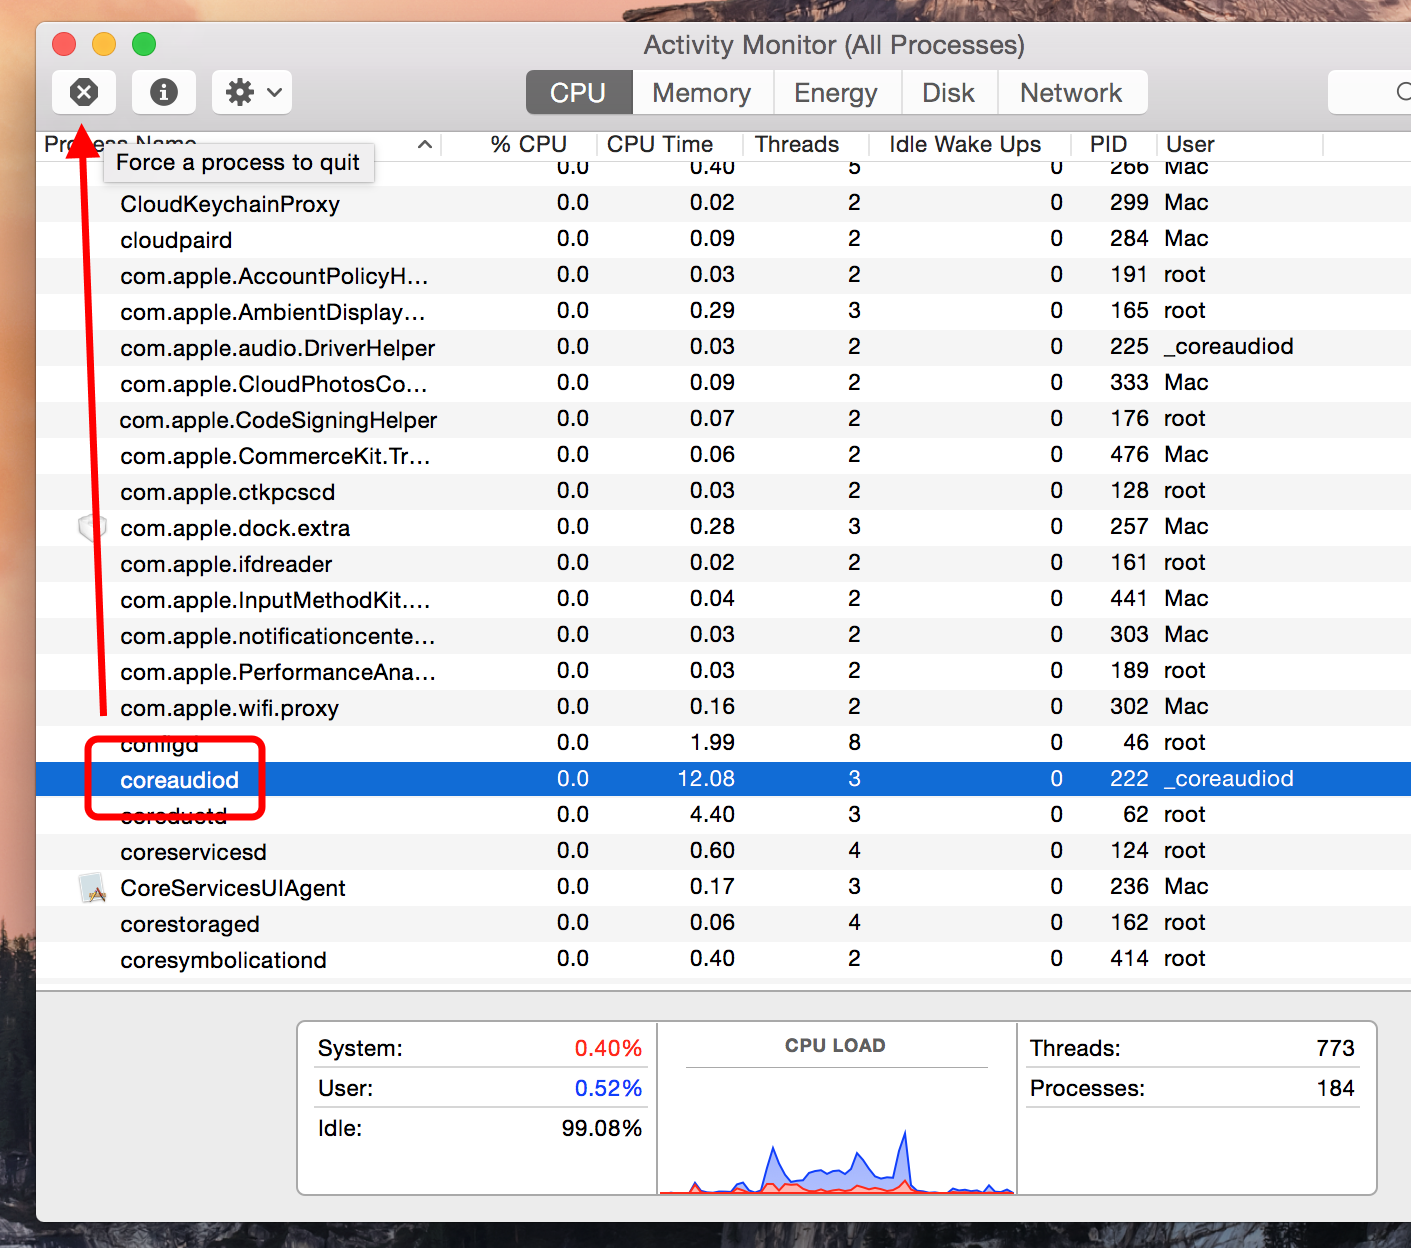The height and width of the screenshot is (1248, 1411).
Task: Select the CPU tab
Action: (578, 93)
